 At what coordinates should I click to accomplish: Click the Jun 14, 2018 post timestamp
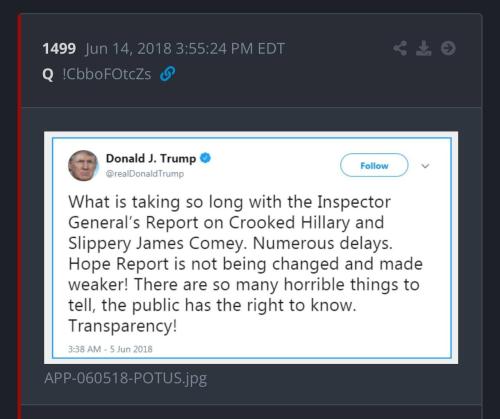click(185, 49)
